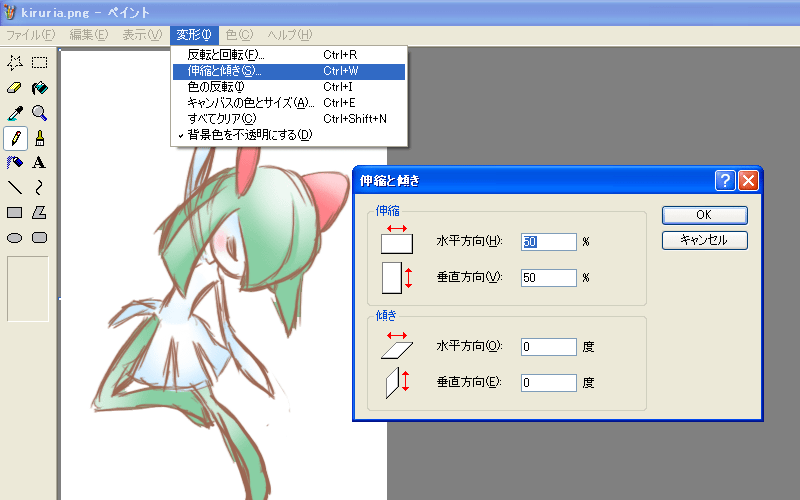Image resolution: width=800 pixels, height=500 pixels.
Task: Select the Brush tool
Action: [x=40, y=138]
